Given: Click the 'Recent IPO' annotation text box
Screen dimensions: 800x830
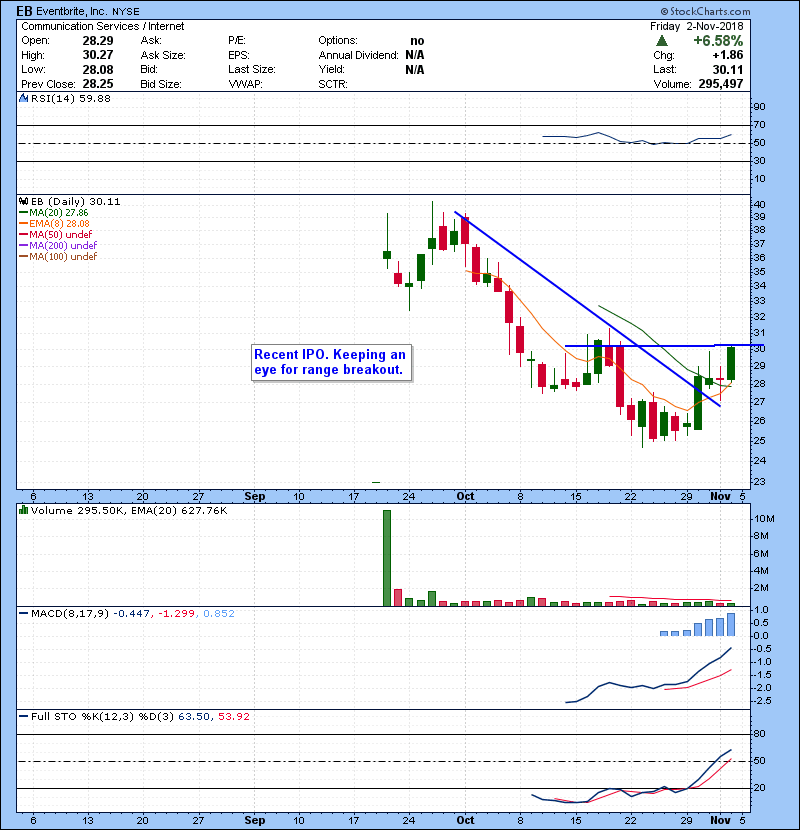Looking at the screenshot, I should pos(331,363).
